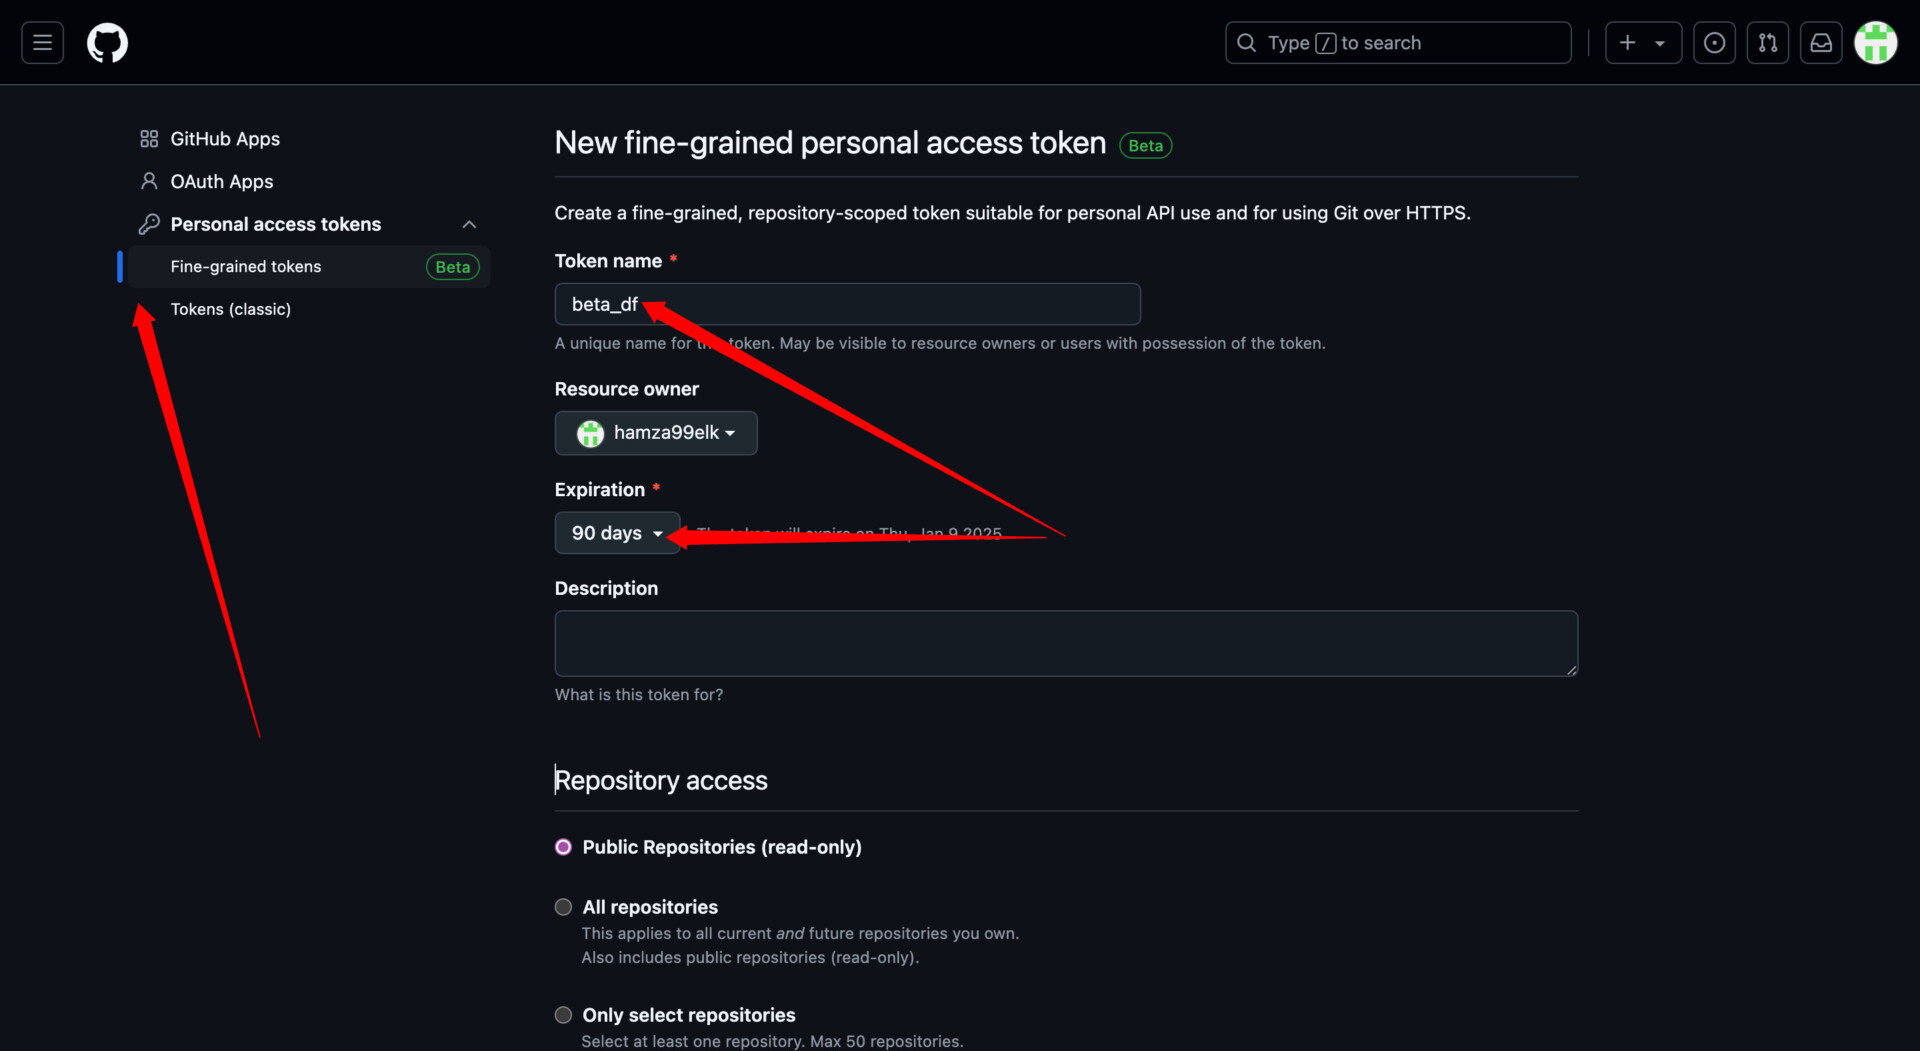The height and width of the screenshot is (1051, 1920).
Task: Collapse the Personal access tokens section
Action: (469, 224)
